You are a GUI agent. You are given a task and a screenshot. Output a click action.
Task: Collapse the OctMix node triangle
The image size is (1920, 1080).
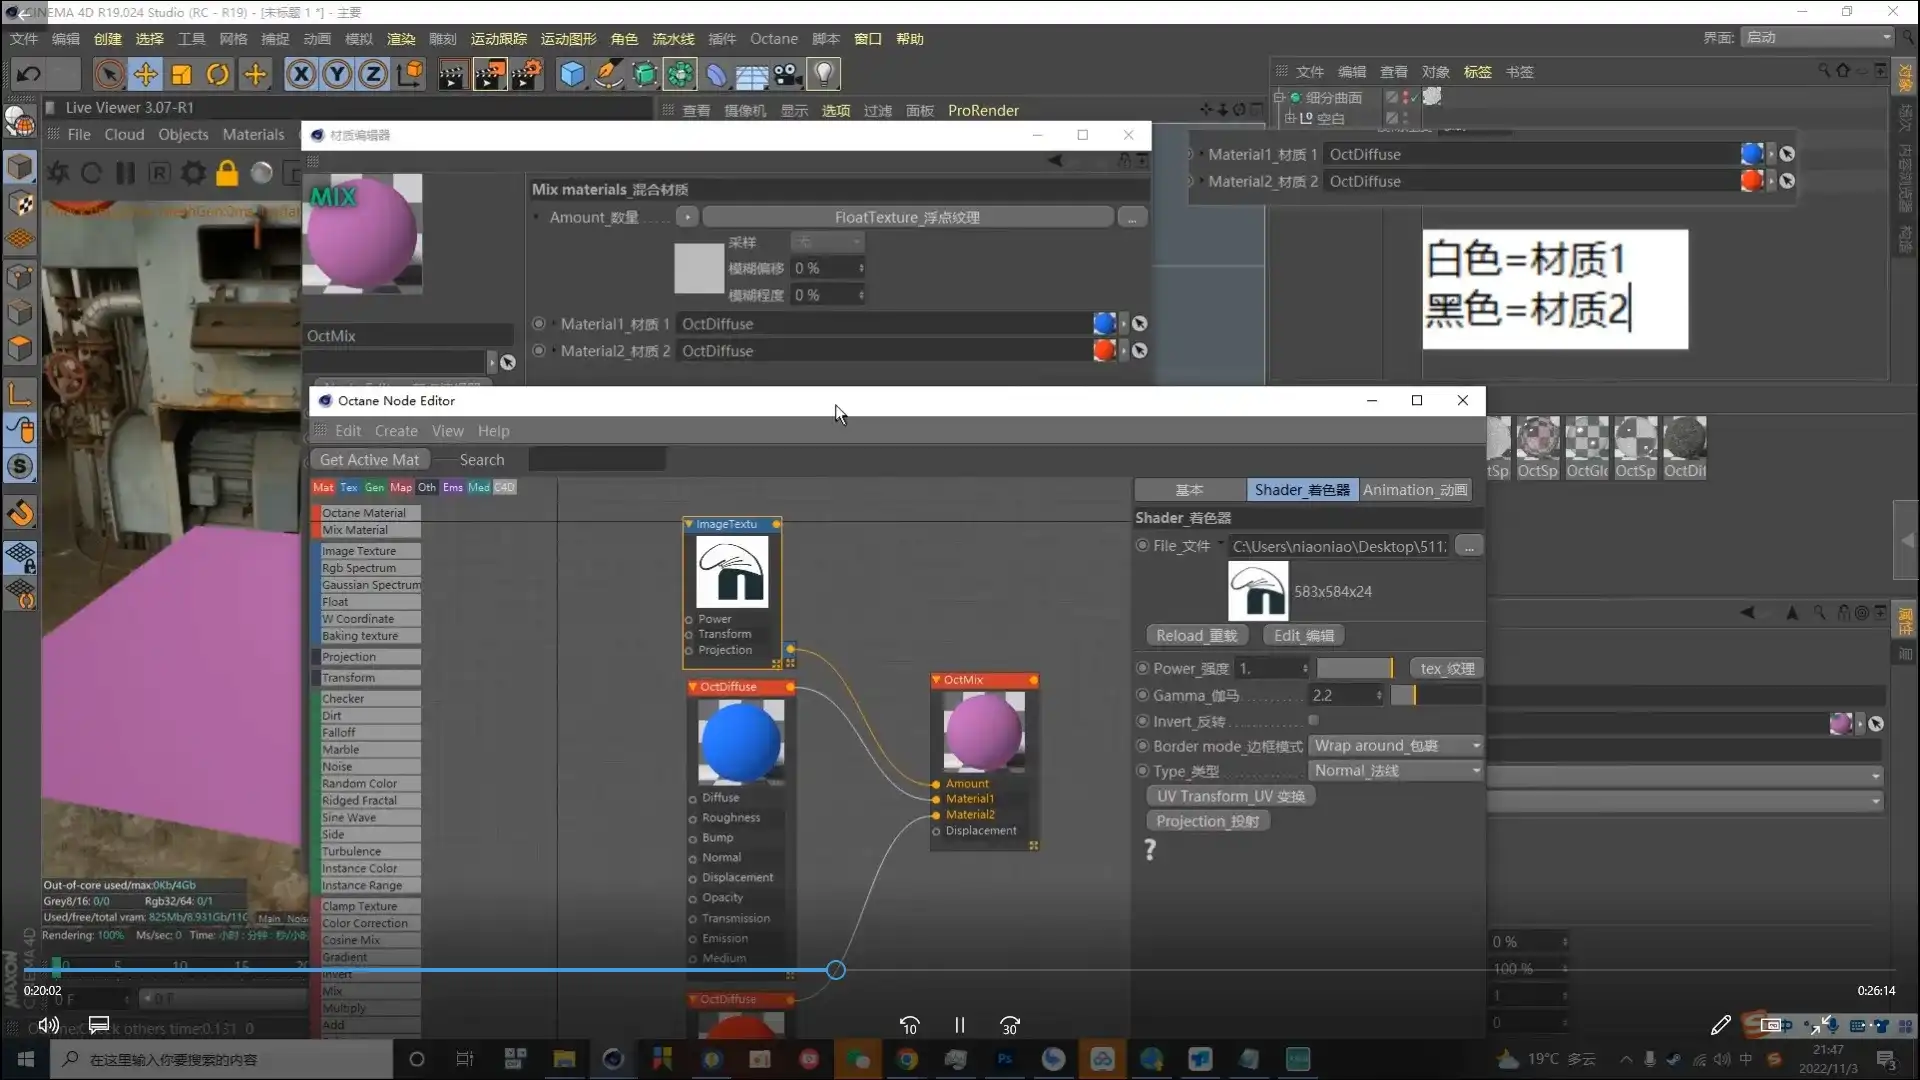pos(937,680)
